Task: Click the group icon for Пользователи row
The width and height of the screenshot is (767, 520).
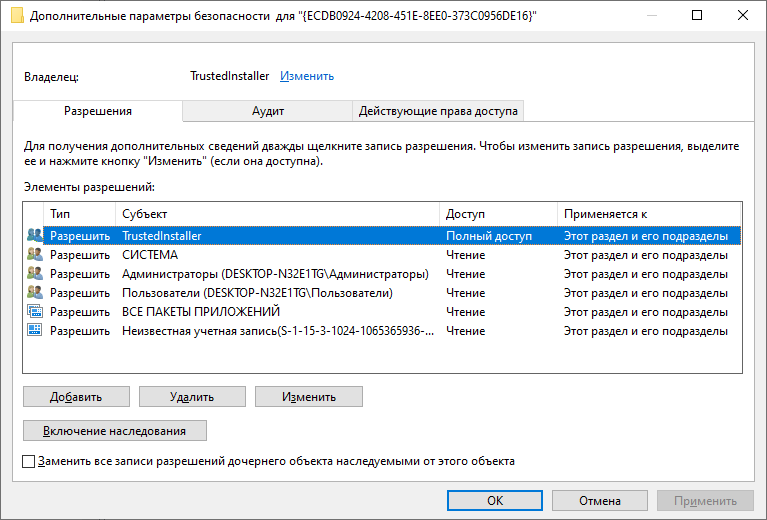Action: pos(35,293)
